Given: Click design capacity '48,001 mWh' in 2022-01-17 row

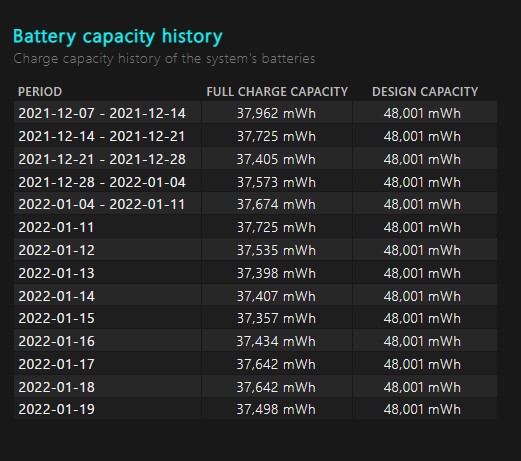Looking at the screenshot, I should coord(422,364).
